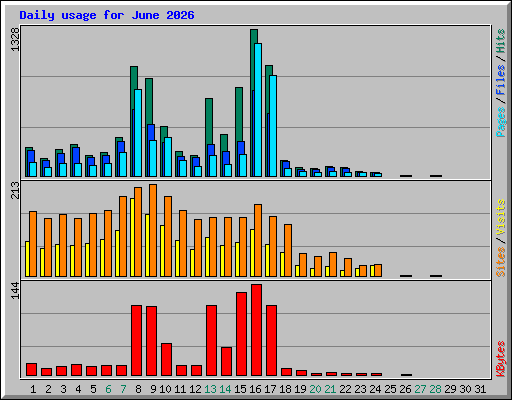The width and height of the screenshot is (512, 400).
Task: Click the red KBytes bar for day 13
Action: [x=211, y=341]
